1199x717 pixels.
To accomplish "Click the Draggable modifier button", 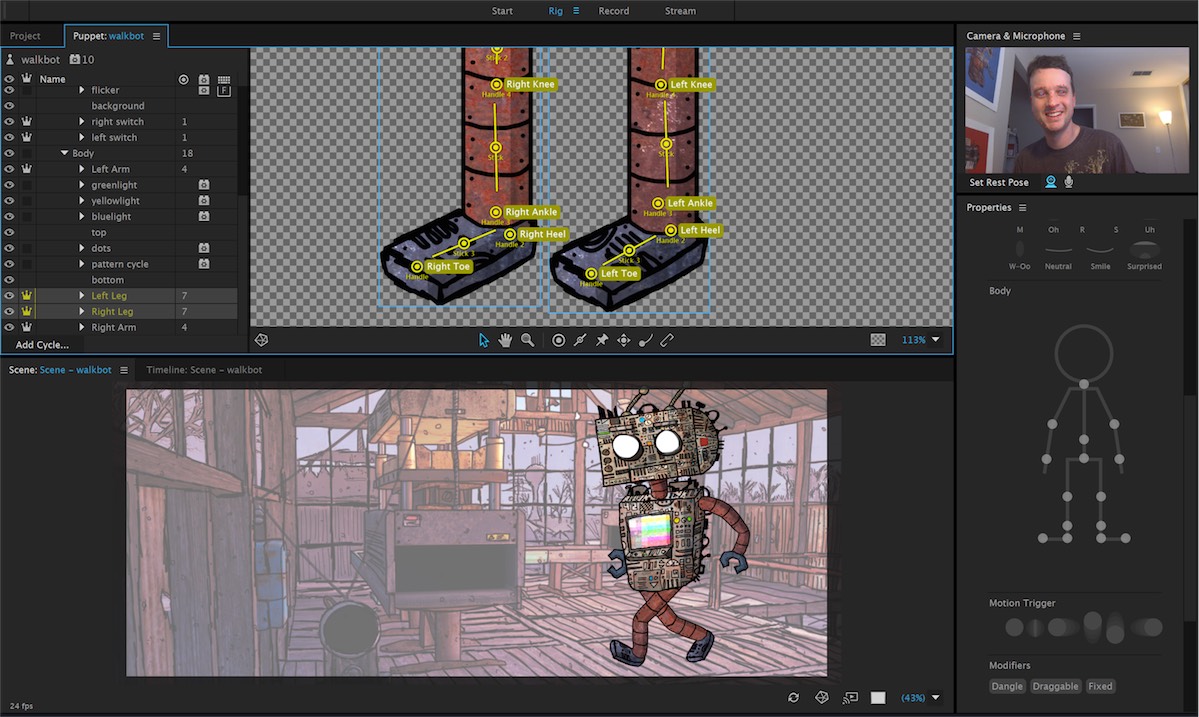I will (1055, 686).
